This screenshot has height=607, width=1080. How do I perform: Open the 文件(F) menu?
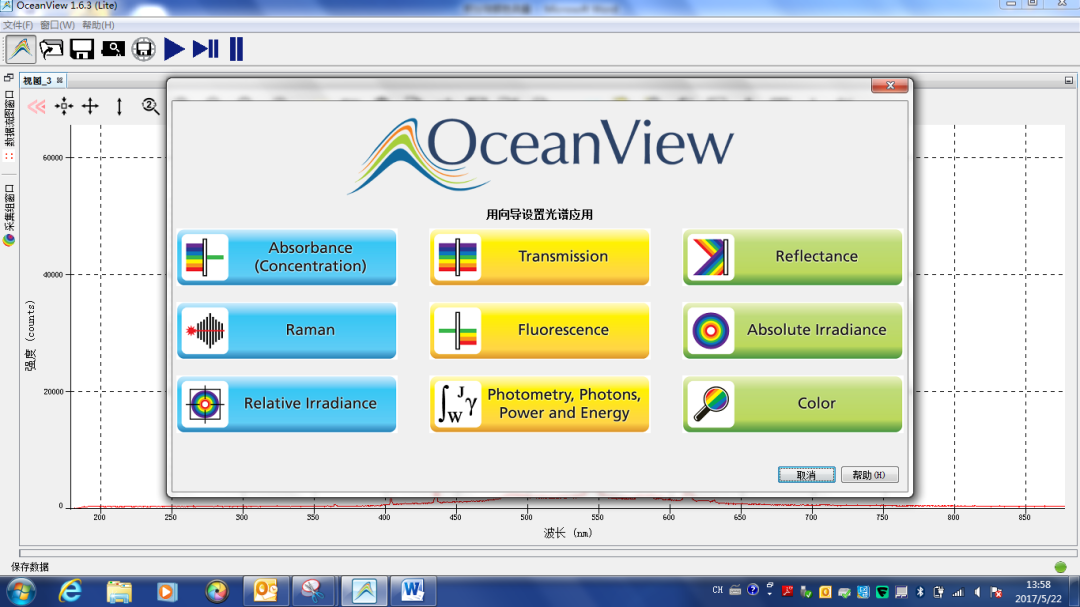[x=18, y=25]
